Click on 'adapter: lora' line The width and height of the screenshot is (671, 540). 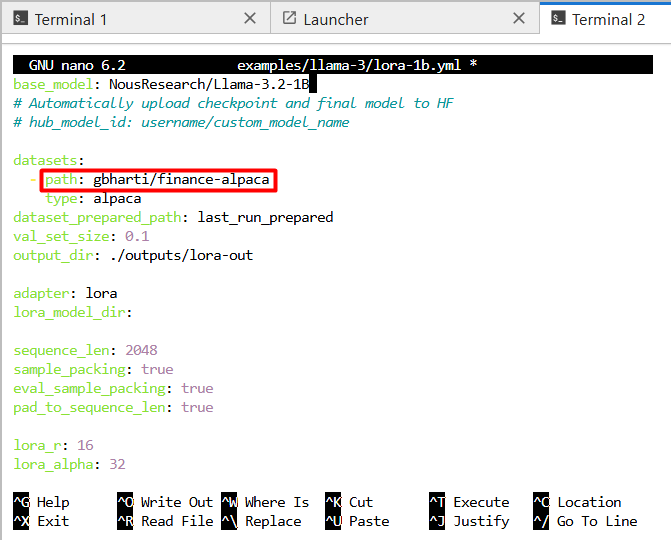(65, 294)
